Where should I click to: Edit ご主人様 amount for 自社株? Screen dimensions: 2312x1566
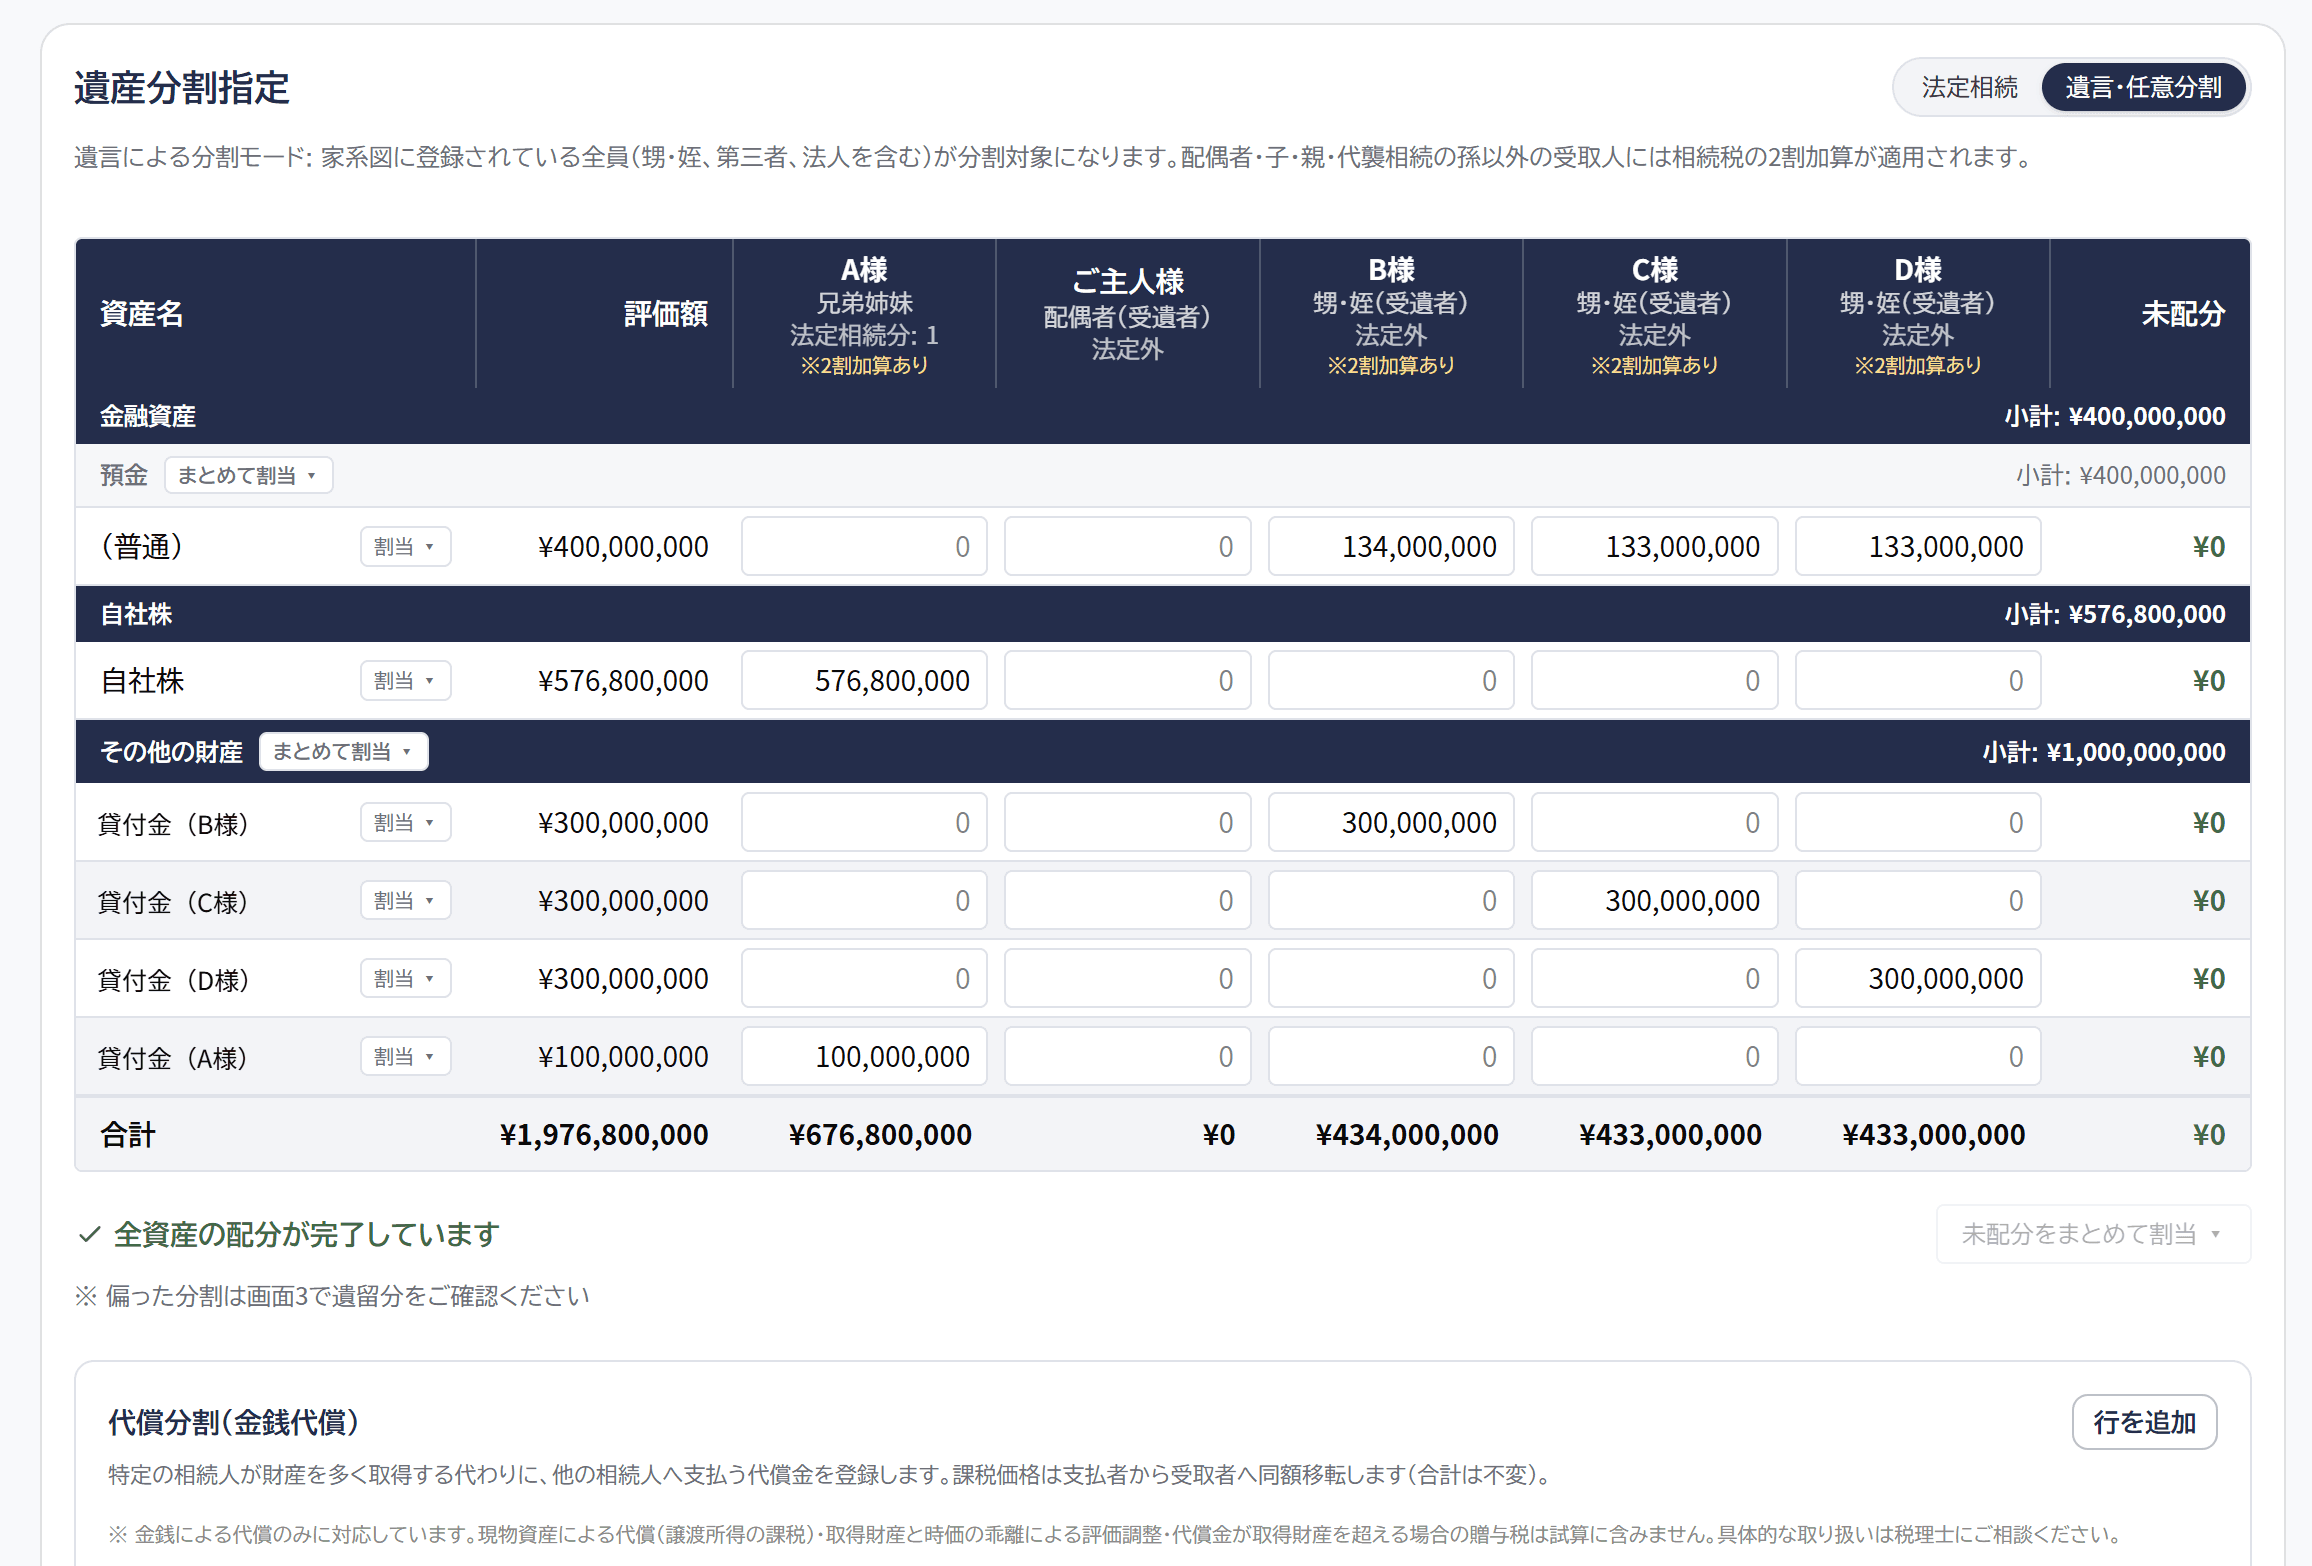coord(1128,681)
